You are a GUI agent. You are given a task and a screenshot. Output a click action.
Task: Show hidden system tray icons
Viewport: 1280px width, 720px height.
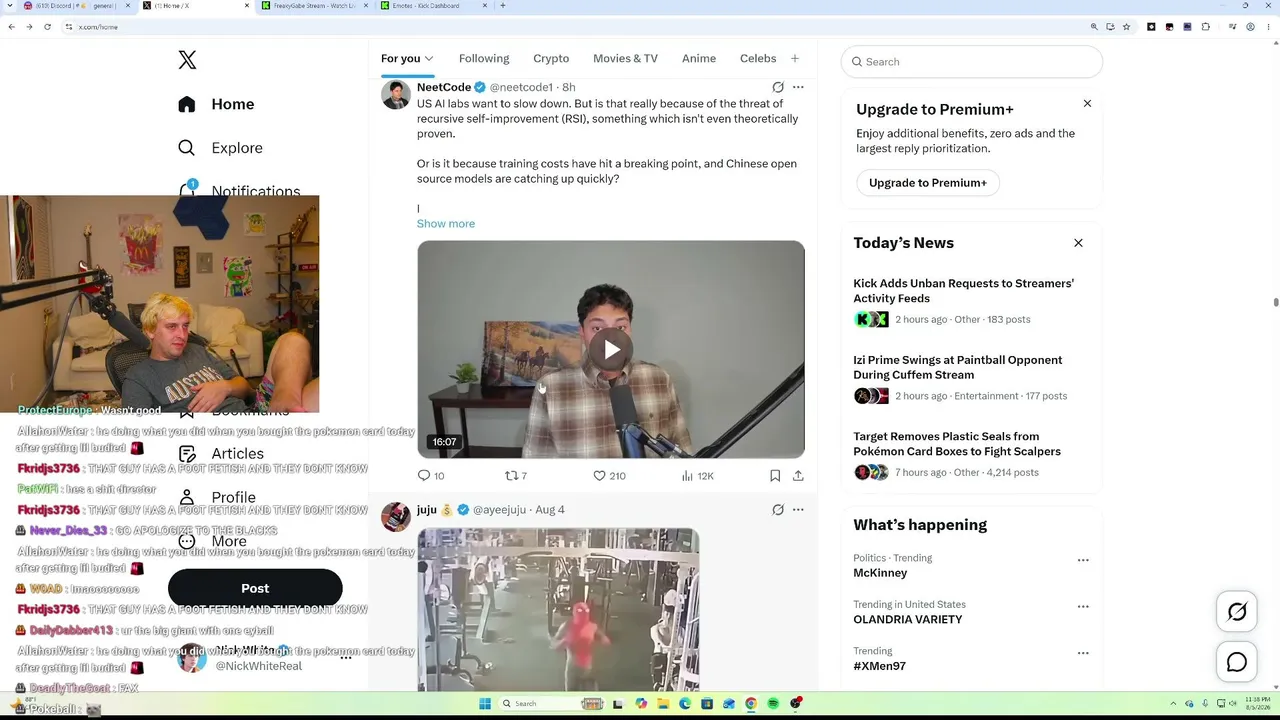pos(1175,703)
